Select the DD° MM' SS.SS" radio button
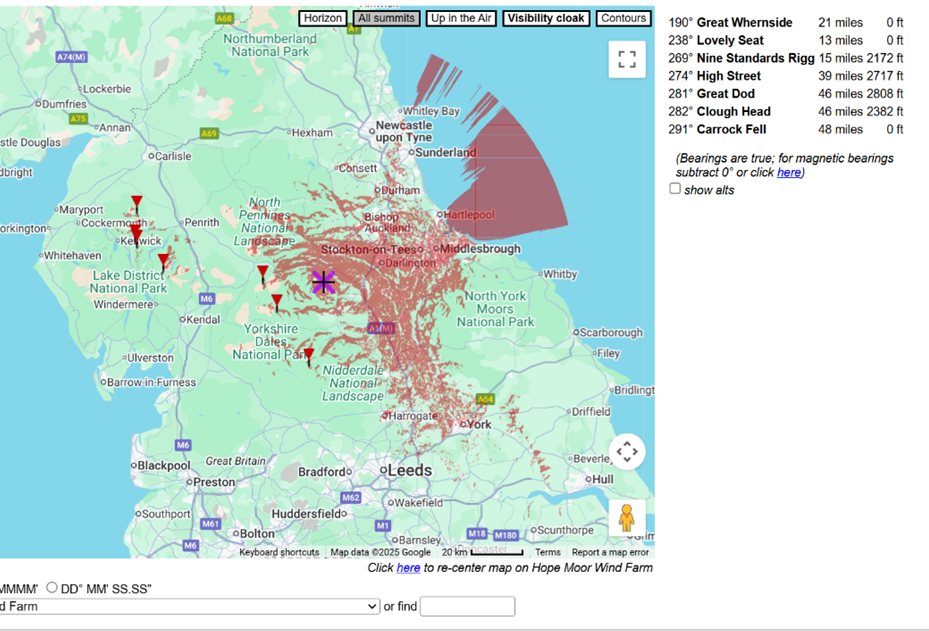Image resolution: width=929 pixels, height=631 pixels. (x=52, y=588)
